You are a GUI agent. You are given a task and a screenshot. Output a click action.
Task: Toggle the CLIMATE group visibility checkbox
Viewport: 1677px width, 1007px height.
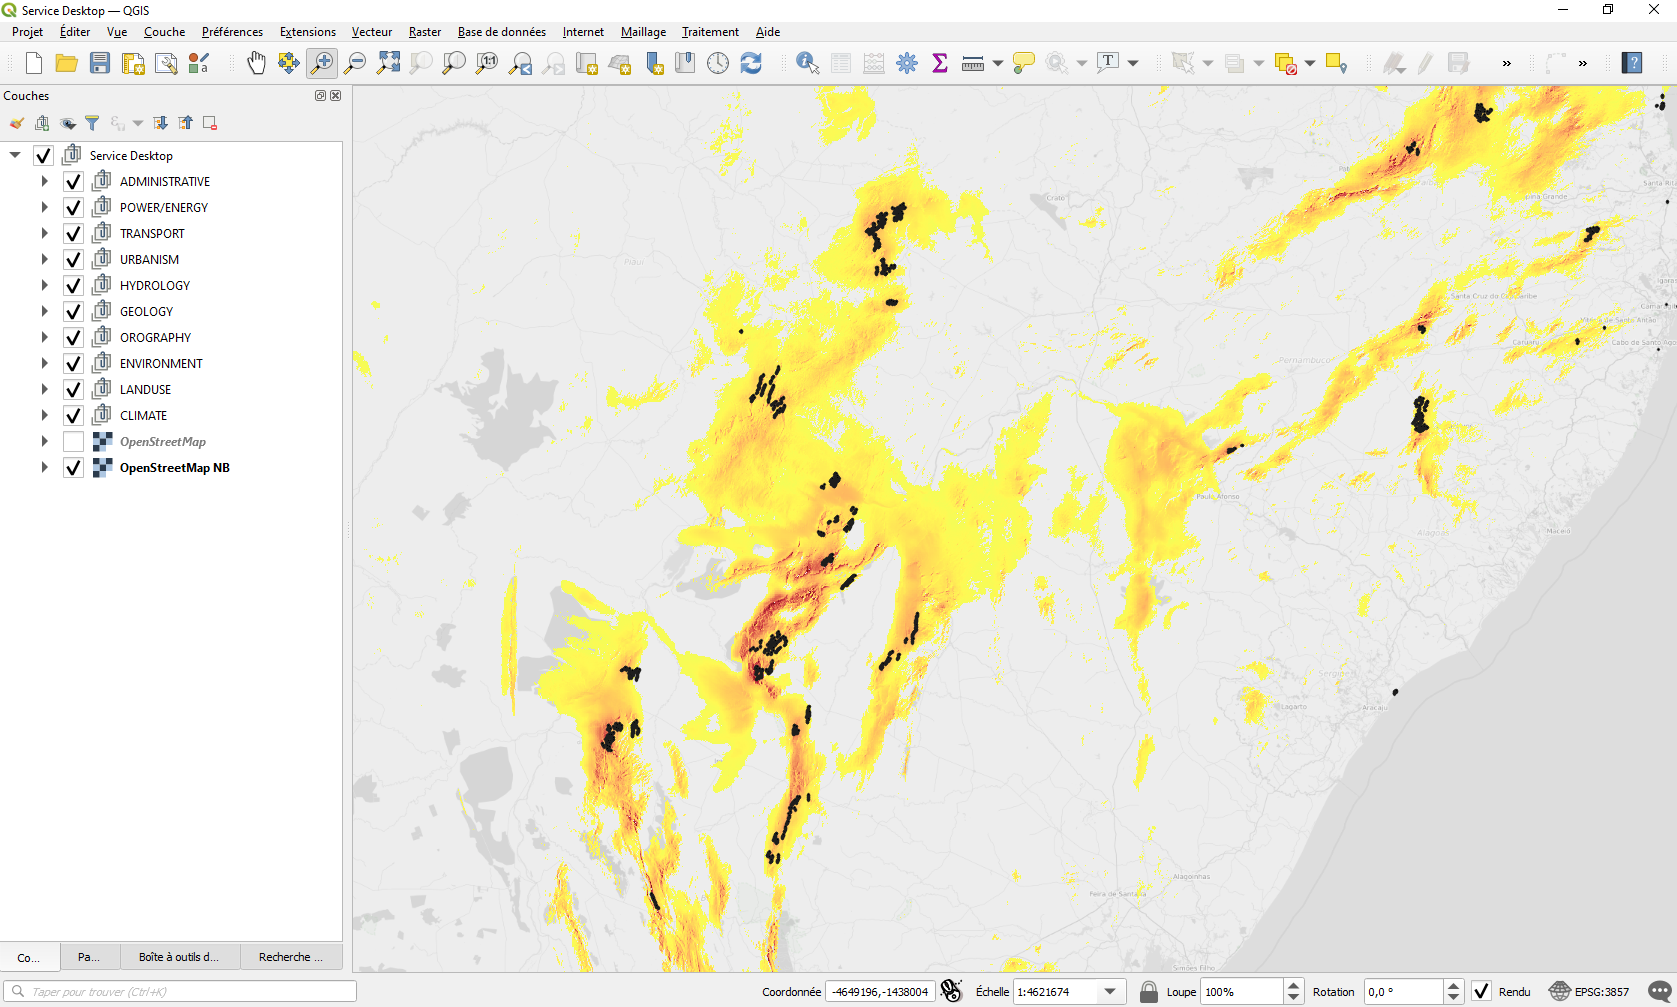pyautogui.click(x=73, y=416)
